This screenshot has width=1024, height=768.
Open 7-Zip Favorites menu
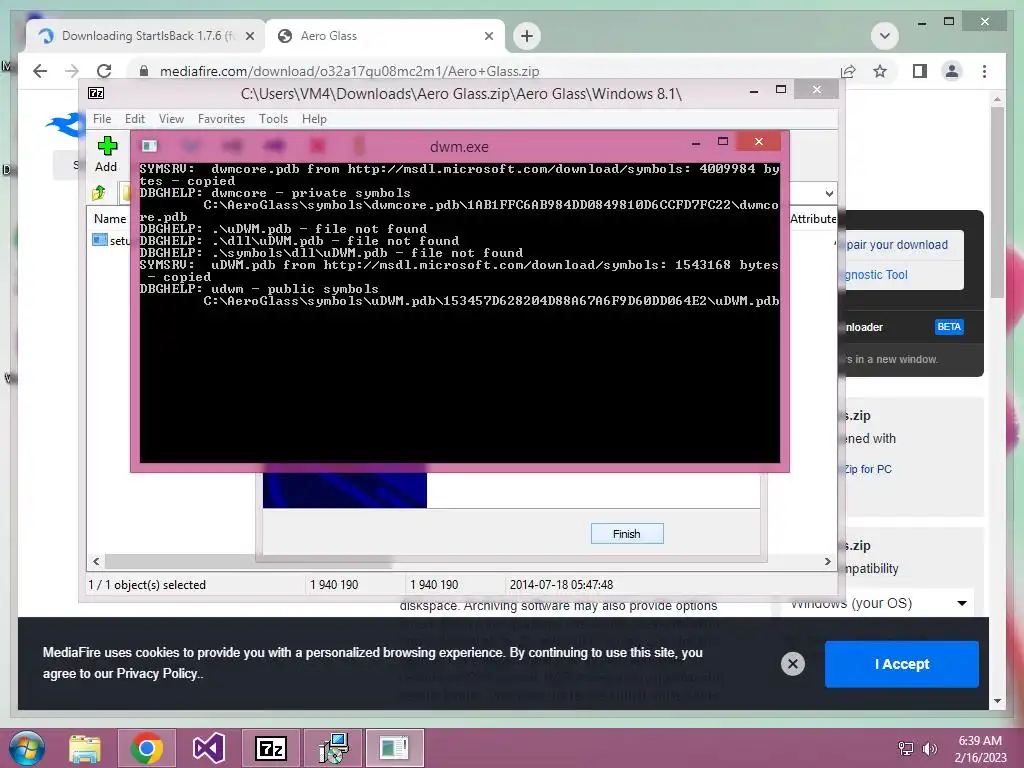pos(221,119)
